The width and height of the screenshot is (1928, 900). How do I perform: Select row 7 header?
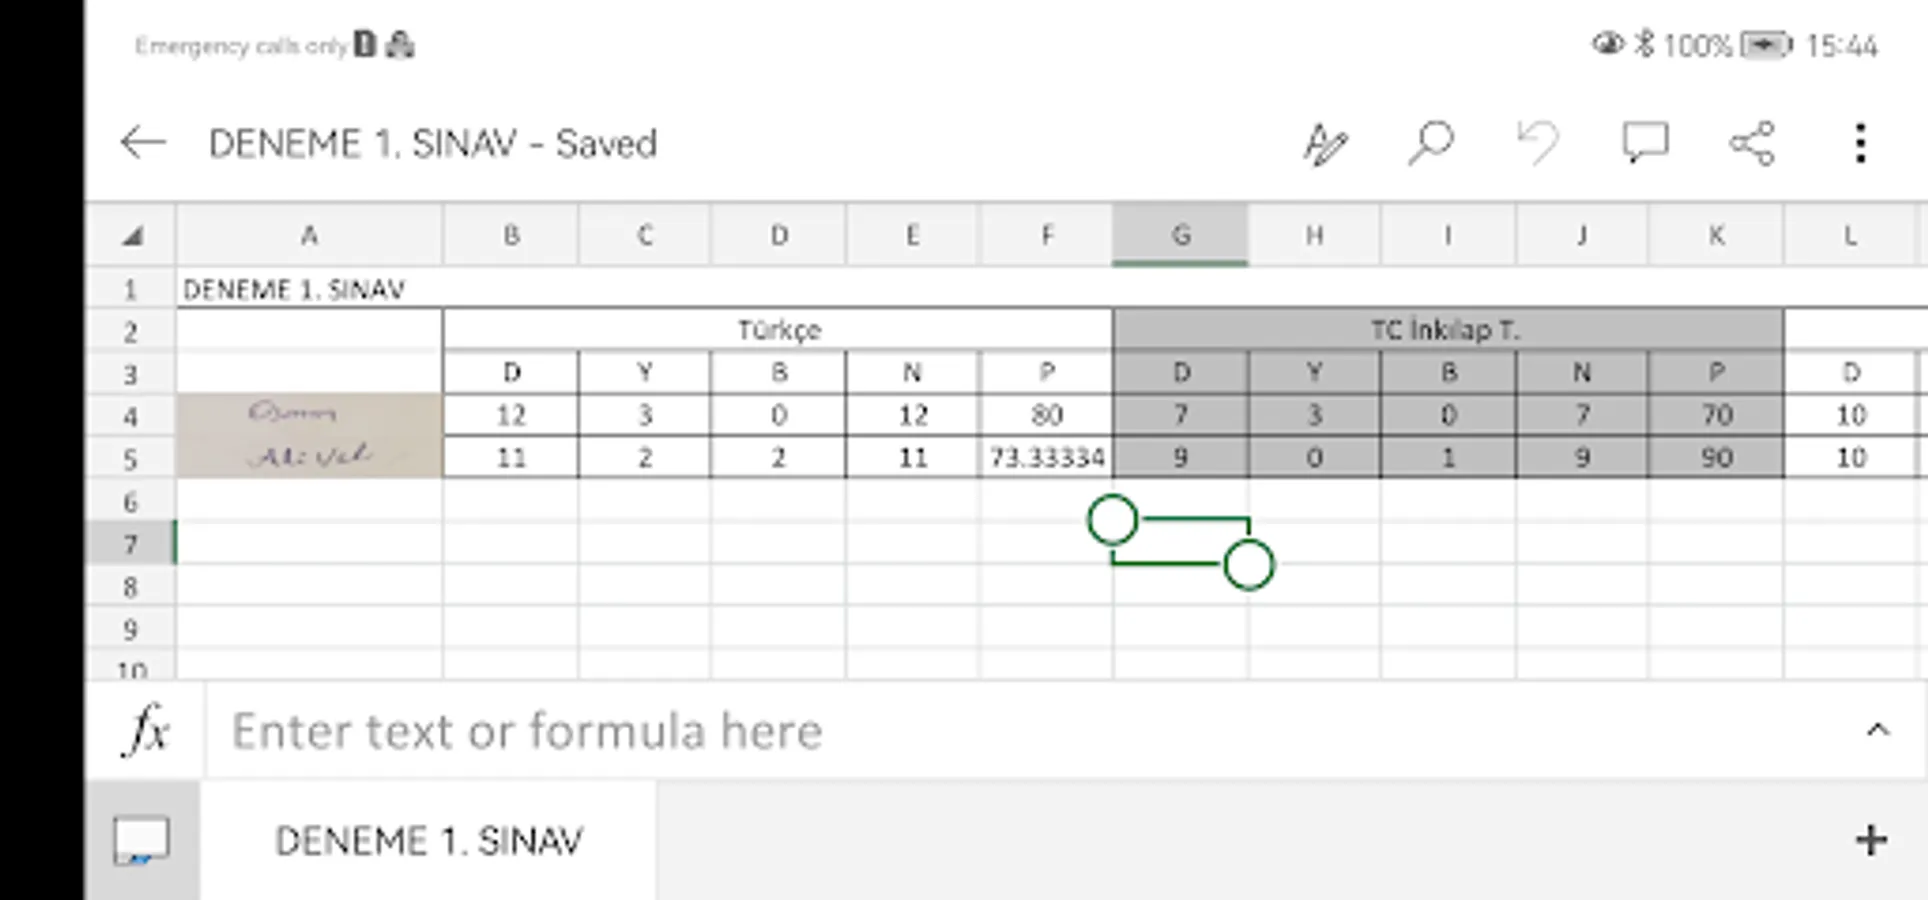click(x=130, y=545)
